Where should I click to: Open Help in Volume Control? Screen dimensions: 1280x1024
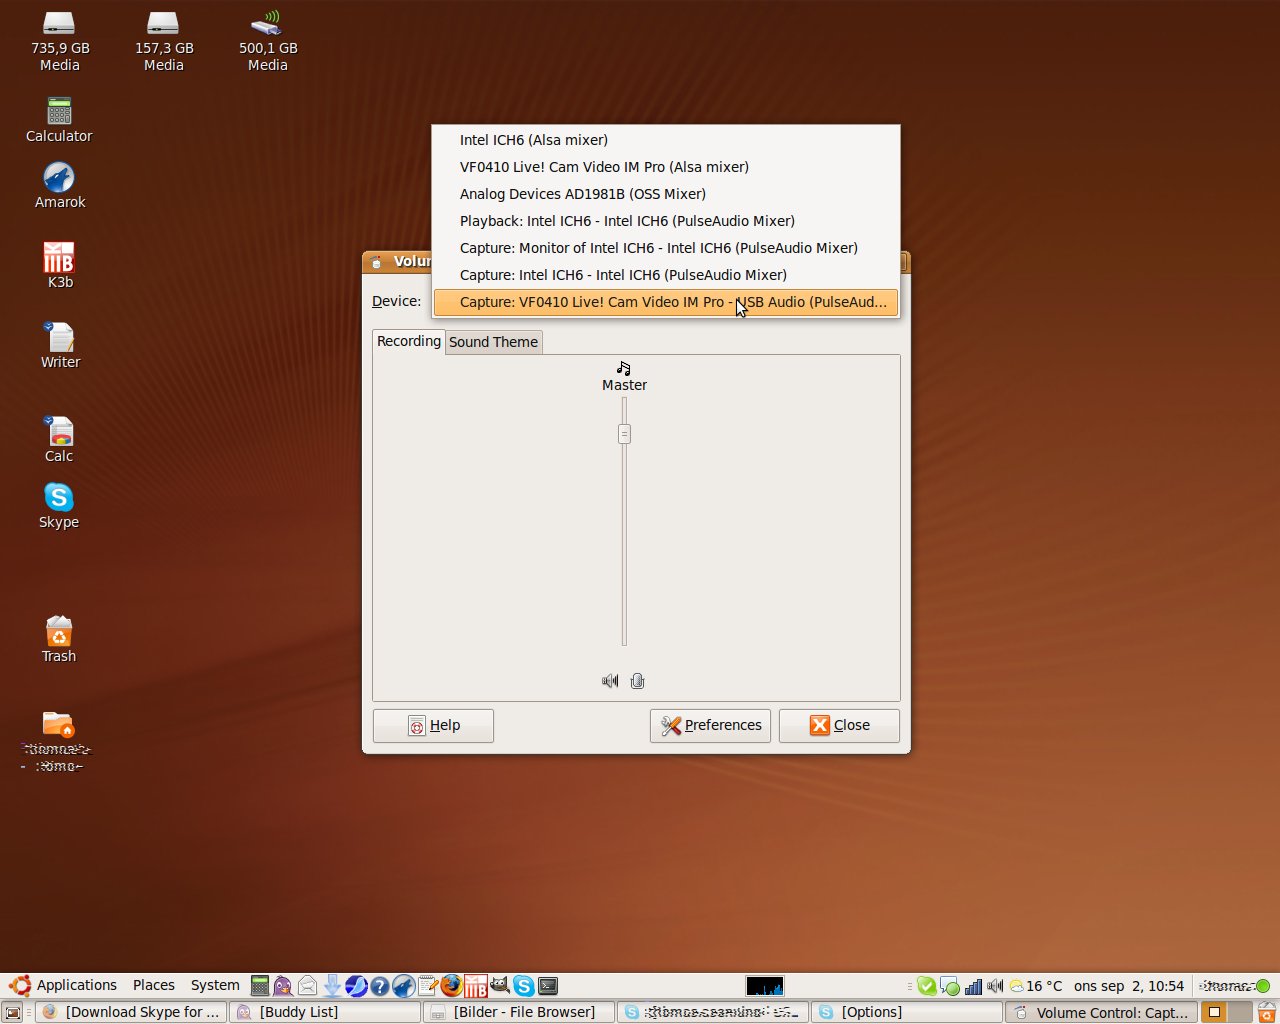click(x=433, y=726)
